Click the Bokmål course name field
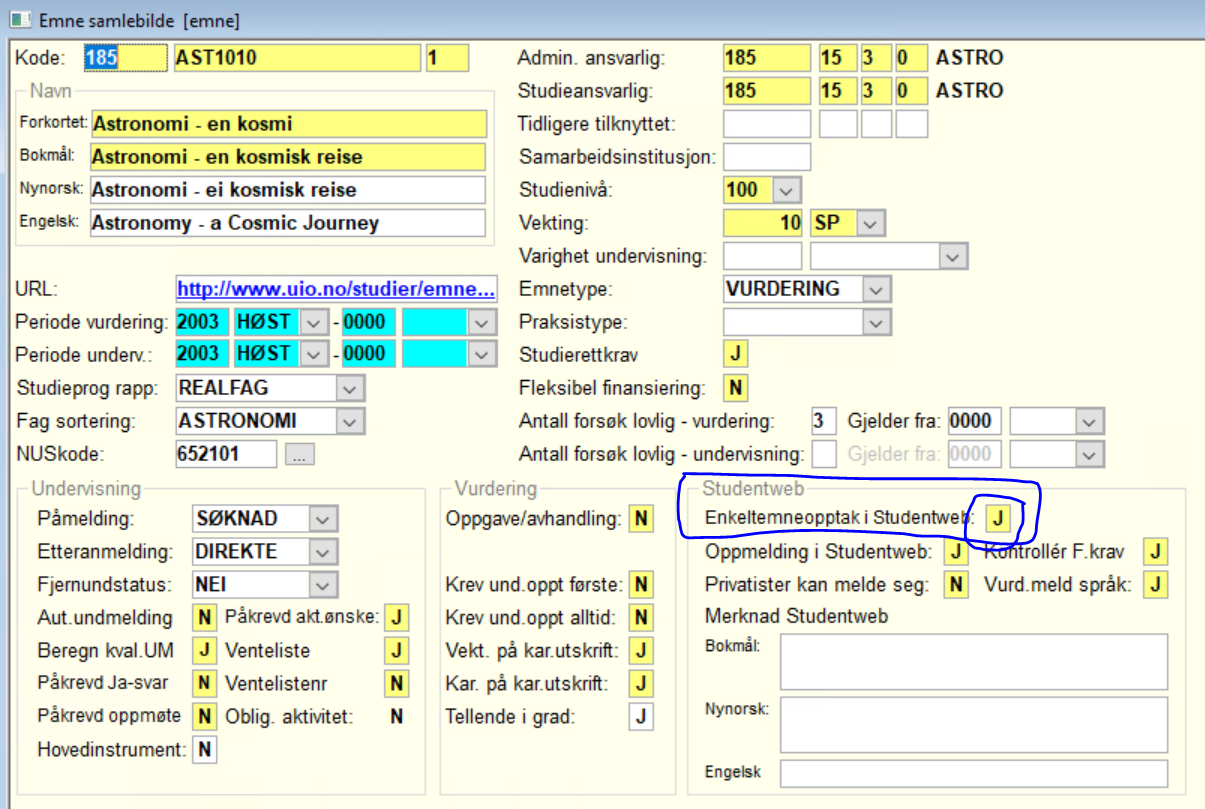1205x809 pixels. coord(288,157)
